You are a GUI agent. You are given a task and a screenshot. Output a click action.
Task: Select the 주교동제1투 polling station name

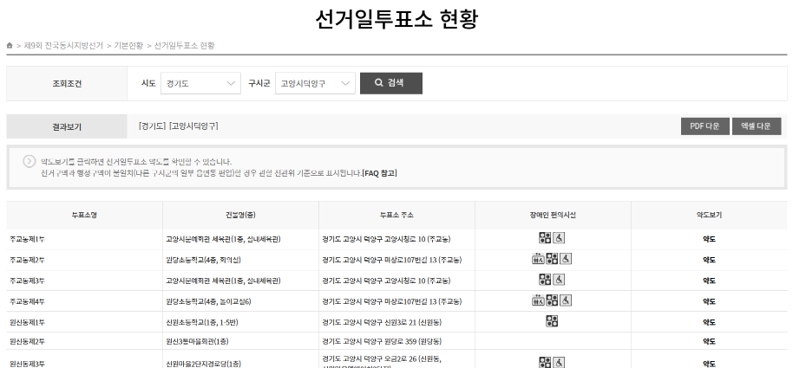tap(27, 240)
